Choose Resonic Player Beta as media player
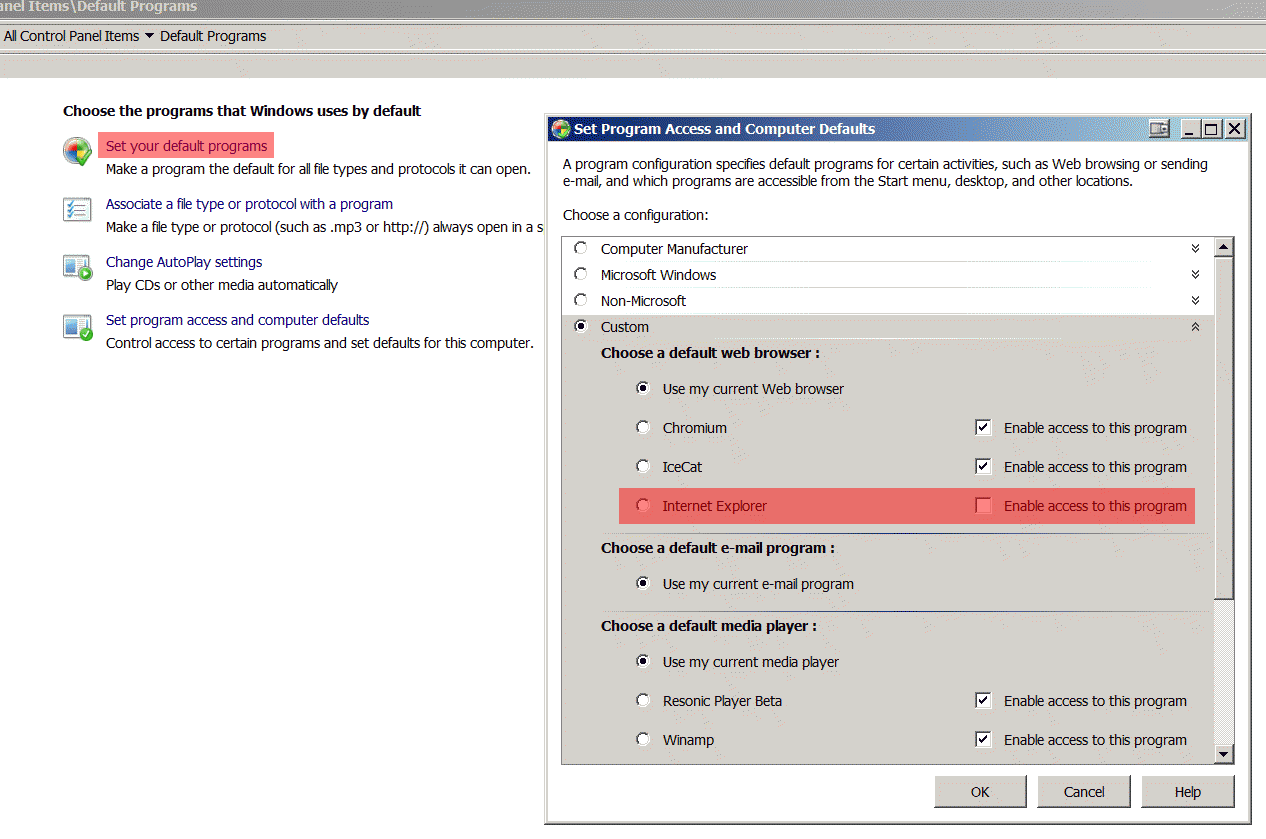 tap(643, 700)
